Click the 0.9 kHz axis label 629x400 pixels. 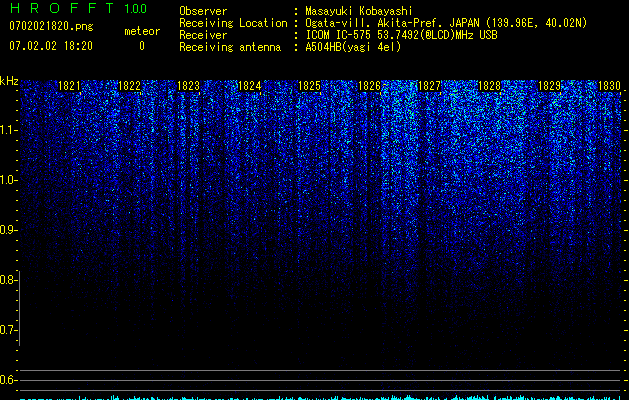[x=7, y=230]
